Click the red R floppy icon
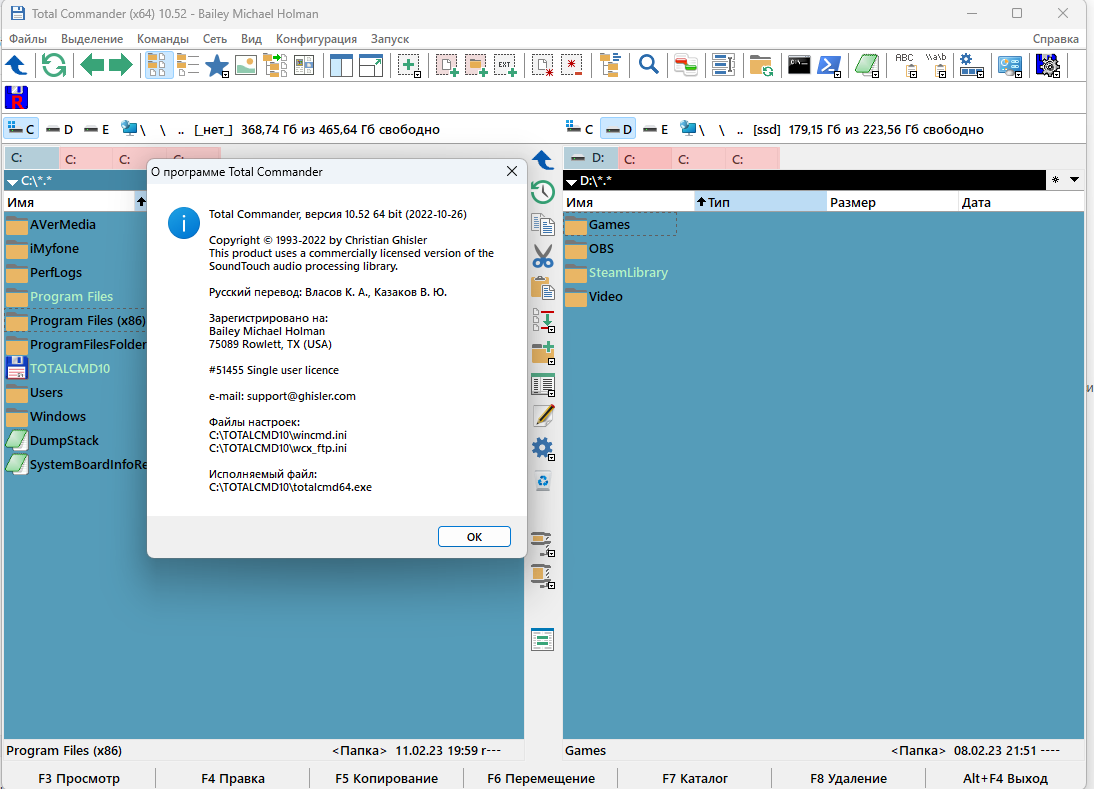1094x789 pixels. (16, 98)
